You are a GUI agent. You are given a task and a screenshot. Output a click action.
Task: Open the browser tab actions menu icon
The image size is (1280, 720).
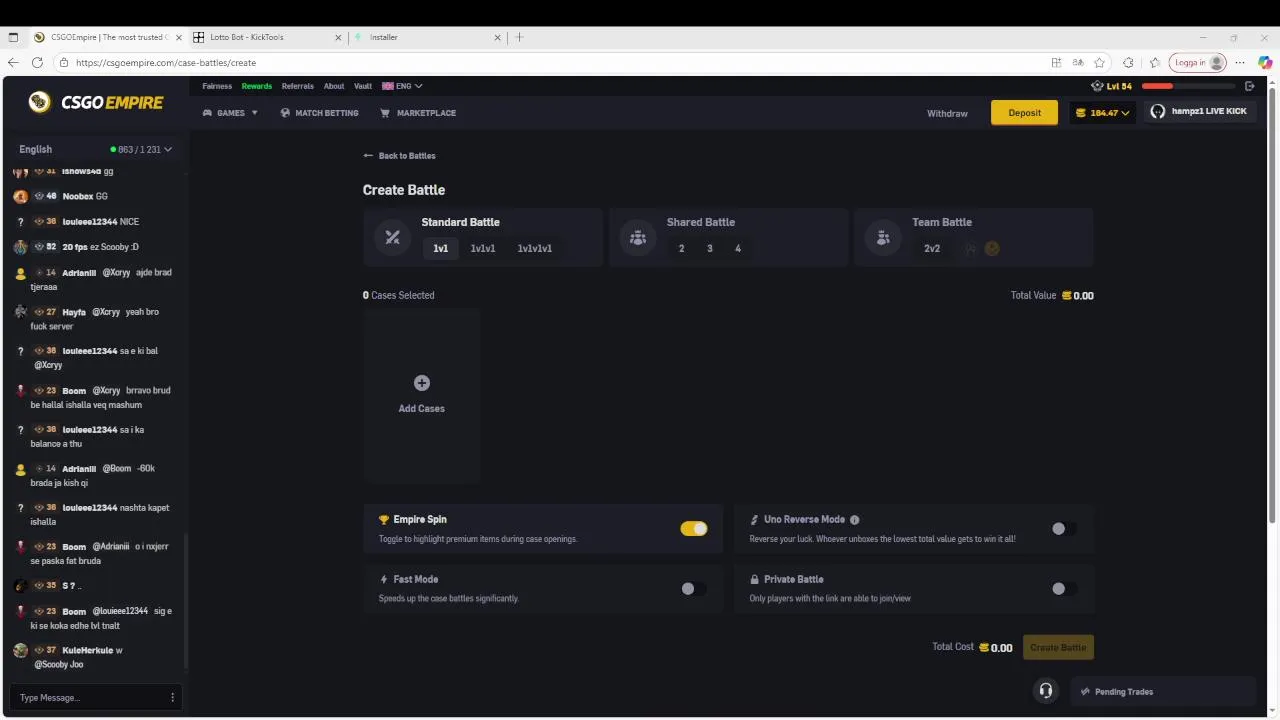click(x=13, y=37)
